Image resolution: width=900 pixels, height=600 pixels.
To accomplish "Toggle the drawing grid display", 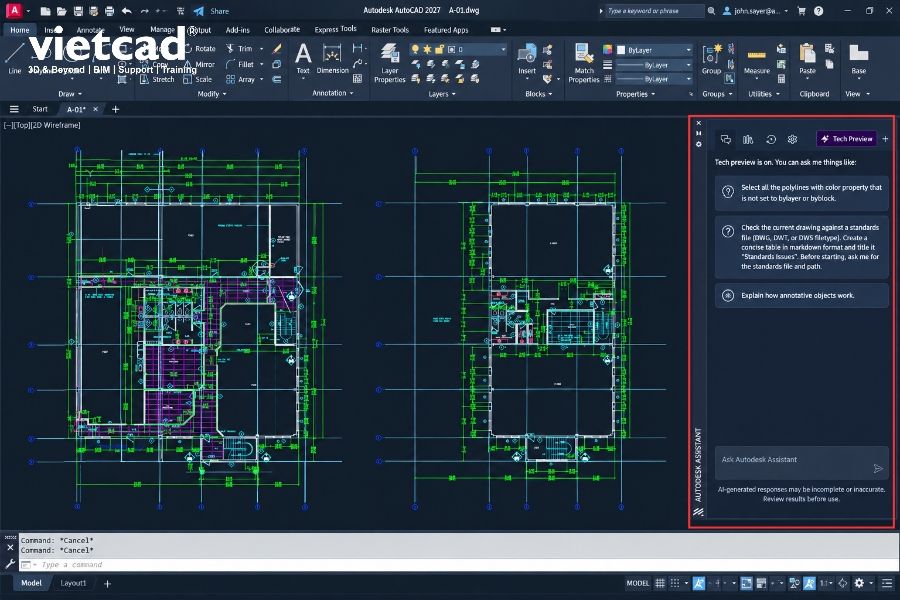I will point(660,583).
